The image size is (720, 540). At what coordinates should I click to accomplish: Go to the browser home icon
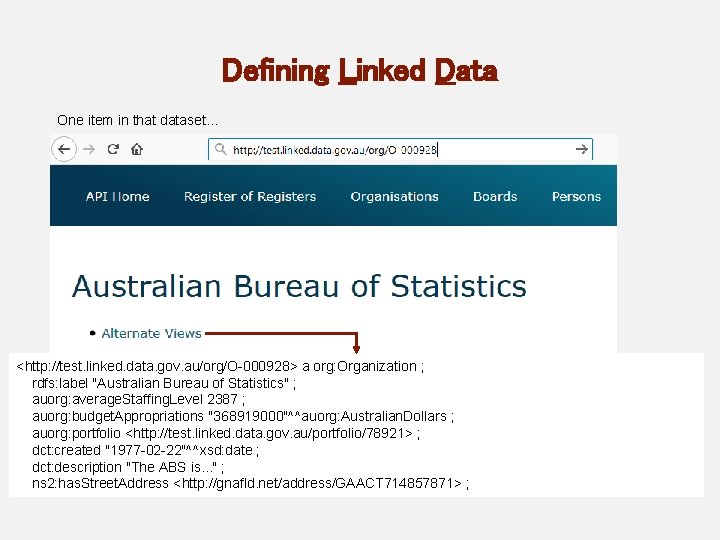[x=137, y=149]
